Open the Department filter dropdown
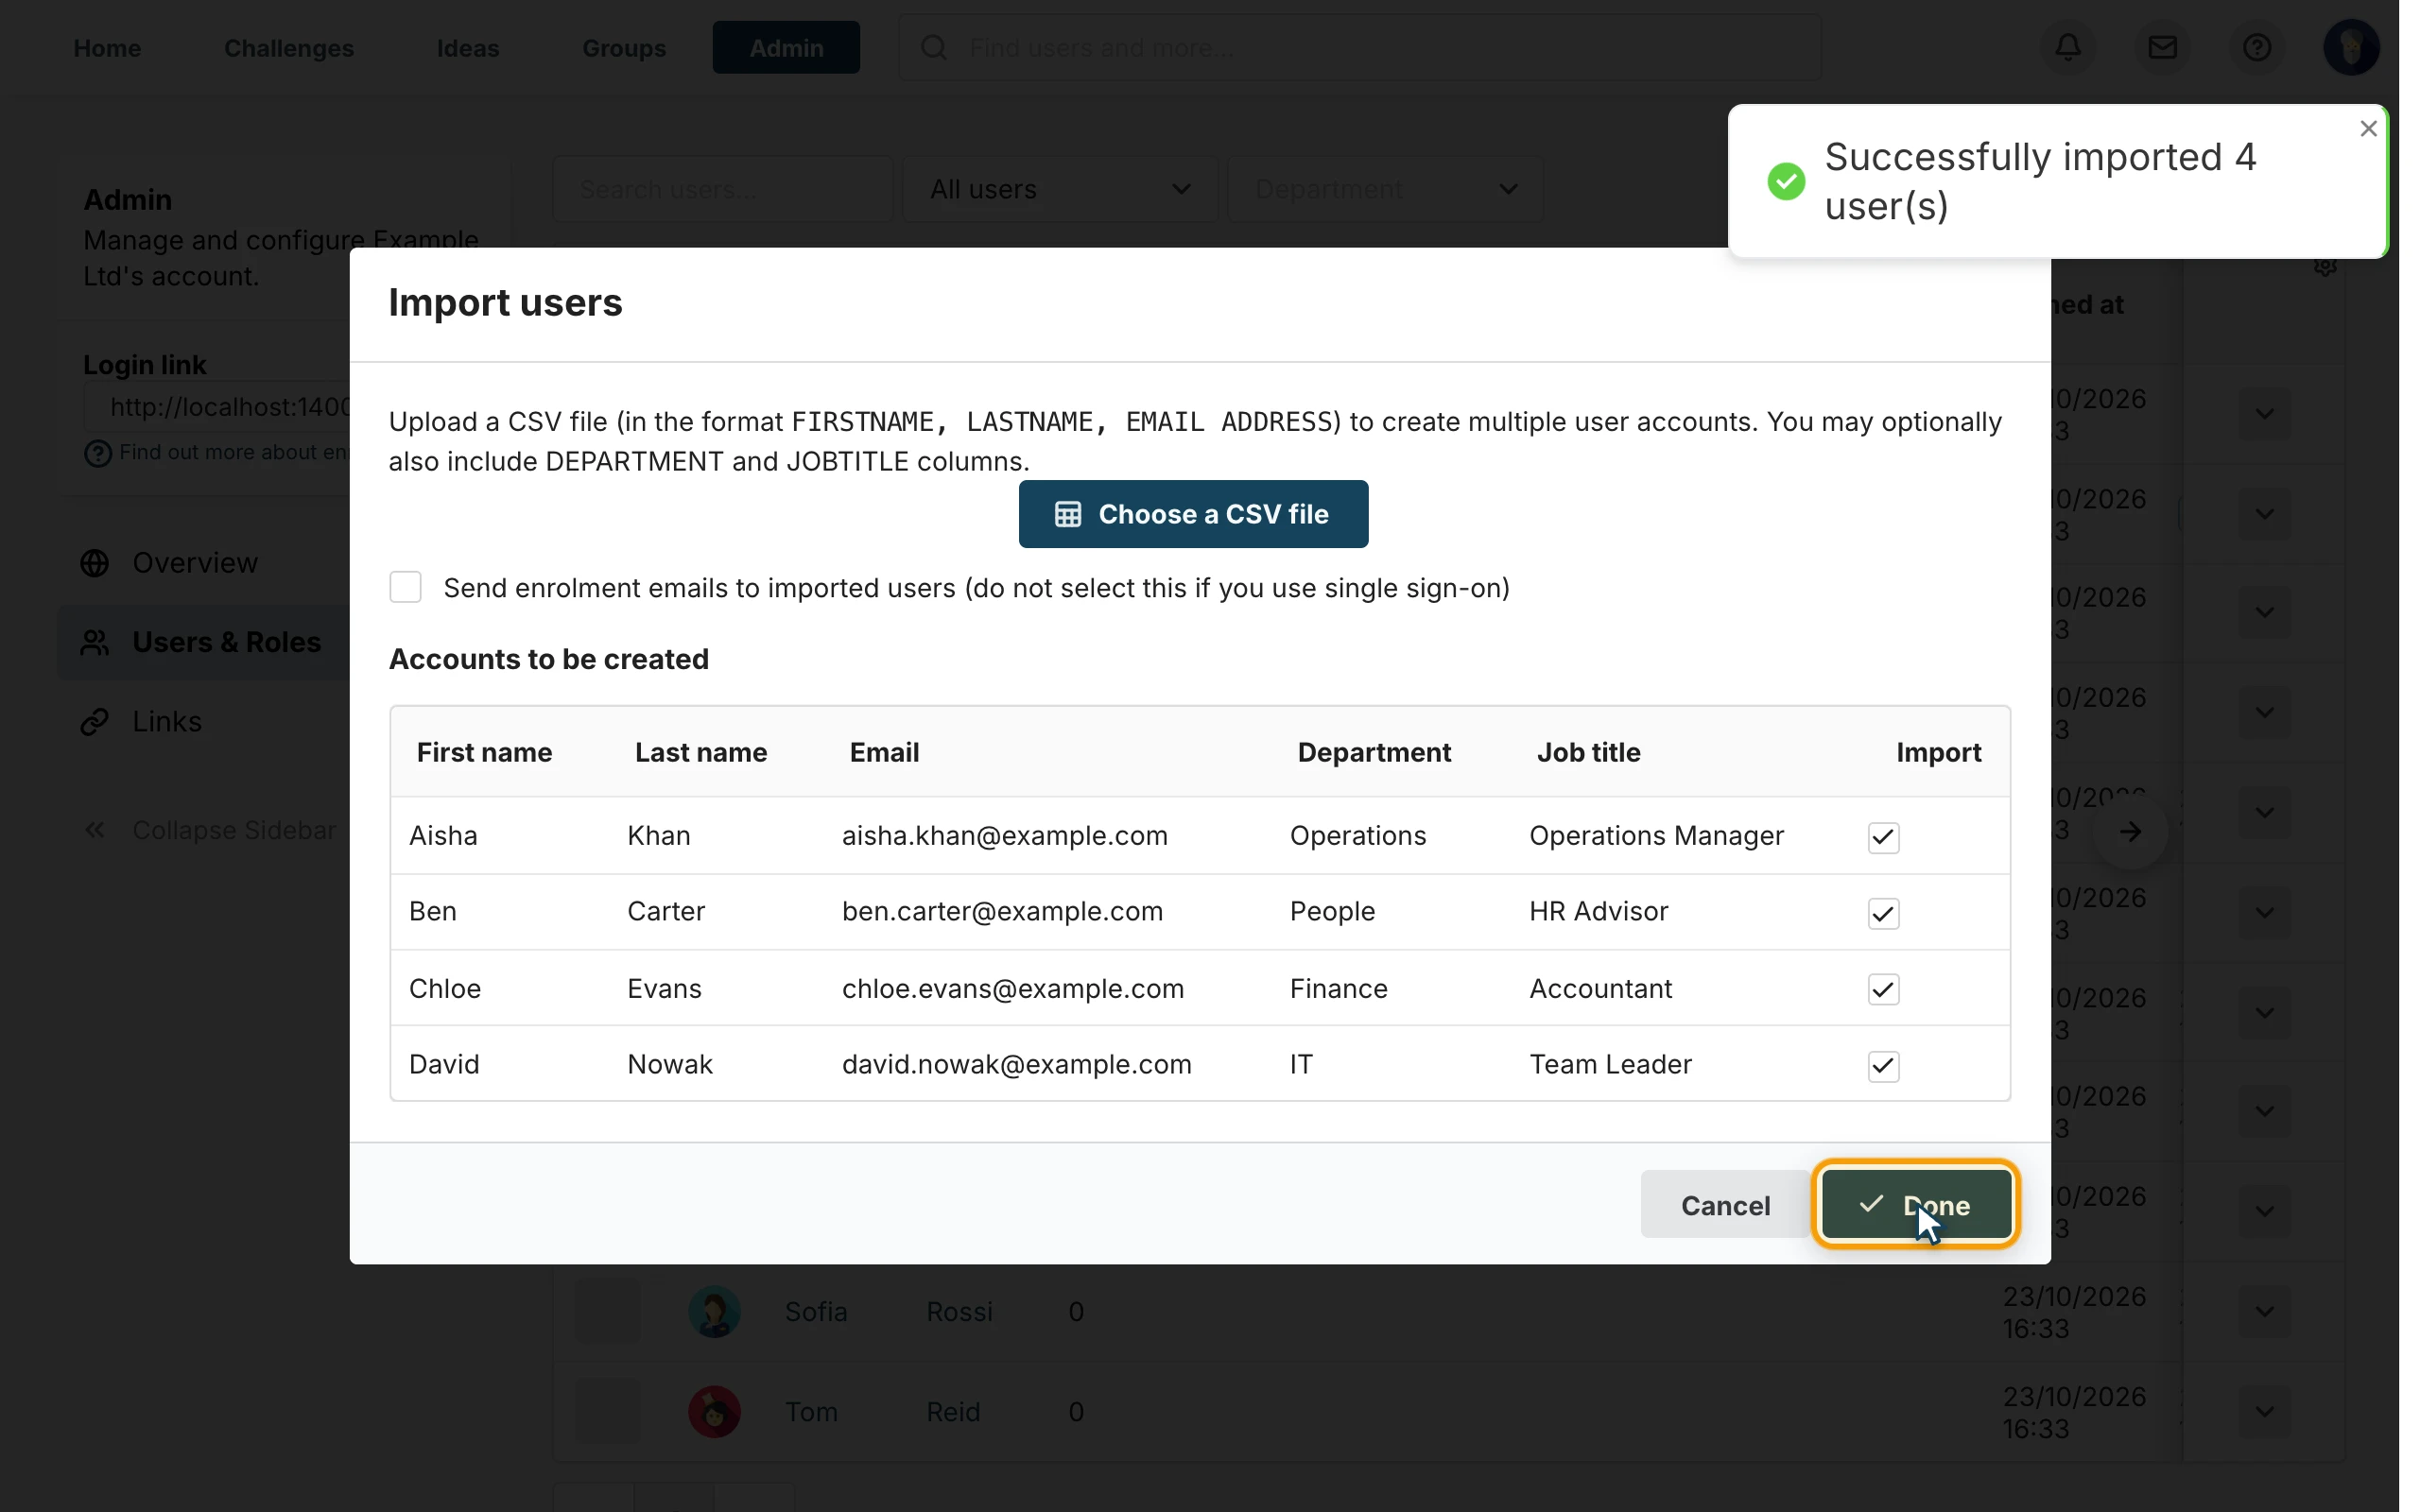The image size is (2420, 1512). click(x=1385, y=189)
